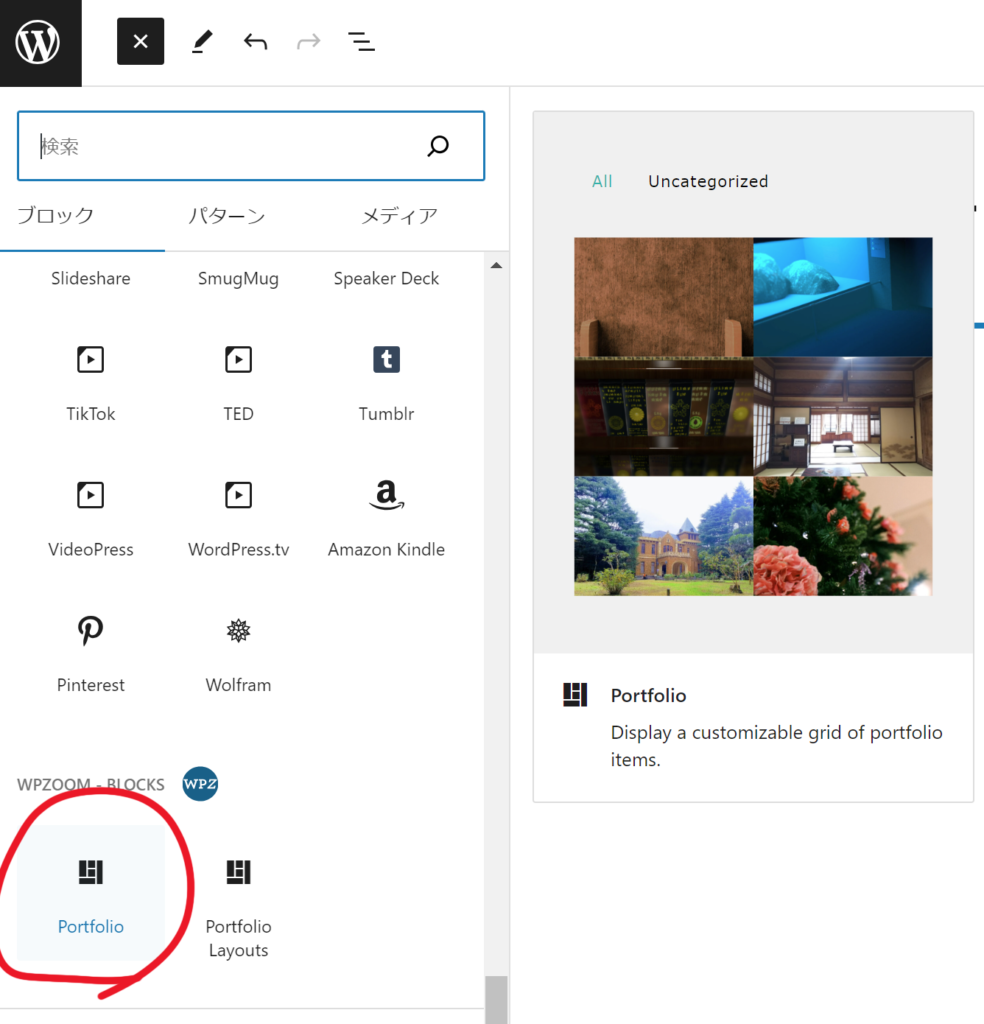This screenshot has height=1024, width=984.
Task: Close the block inserter panel
Action: point(140,42)
